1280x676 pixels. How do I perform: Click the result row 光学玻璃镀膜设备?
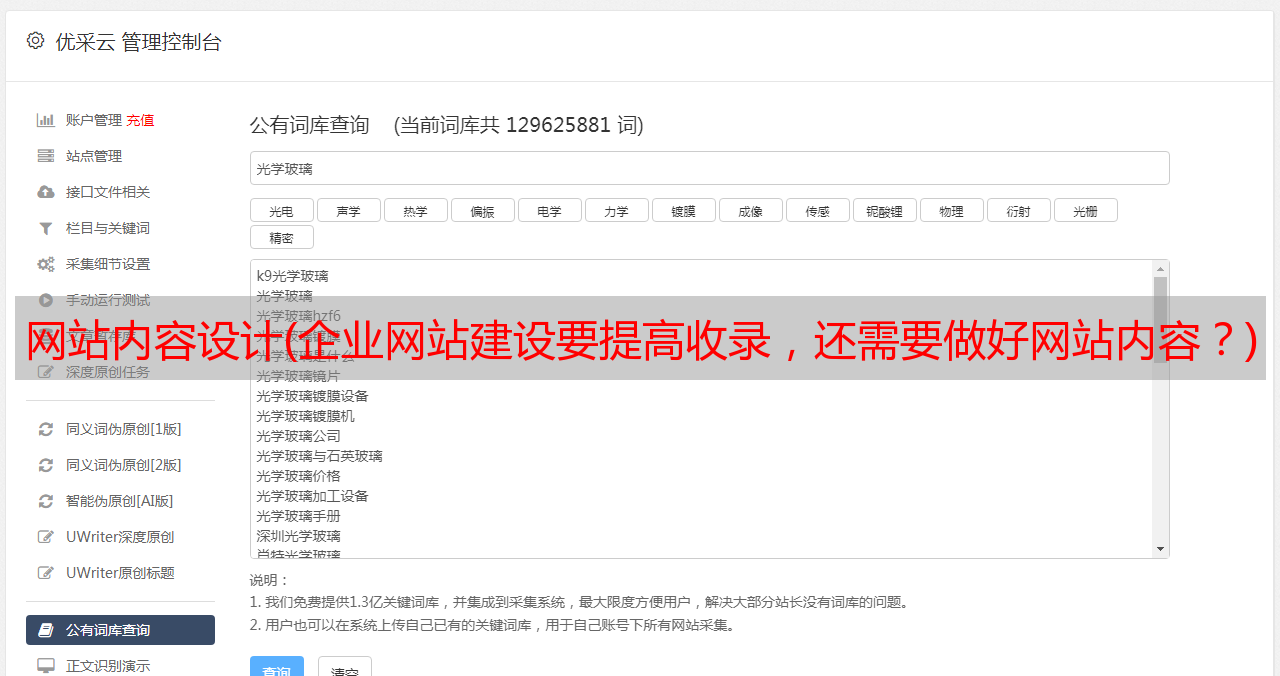(312, 396)
